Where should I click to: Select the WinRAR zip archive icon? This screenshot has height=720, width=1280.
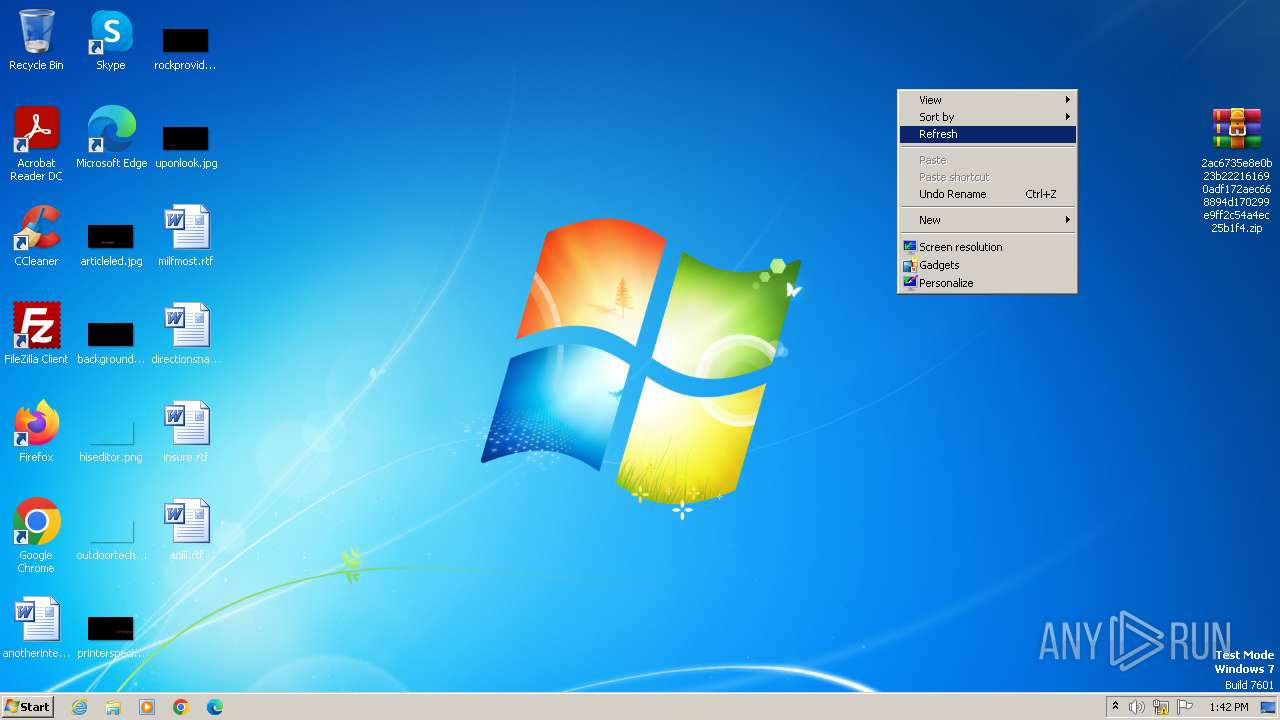pyautogui.click(x=1237, y=170)
